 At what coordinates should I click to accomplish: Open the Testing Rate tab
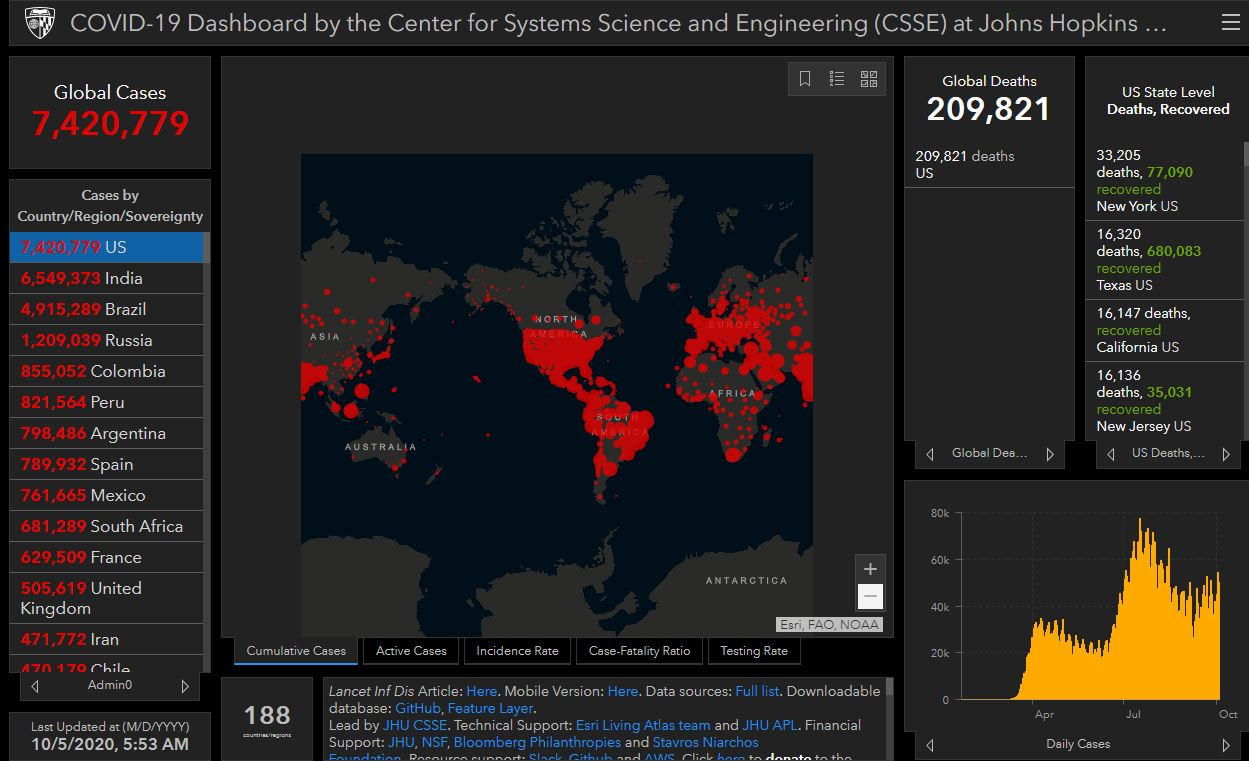pyautogui.click(x=754, y=651)
